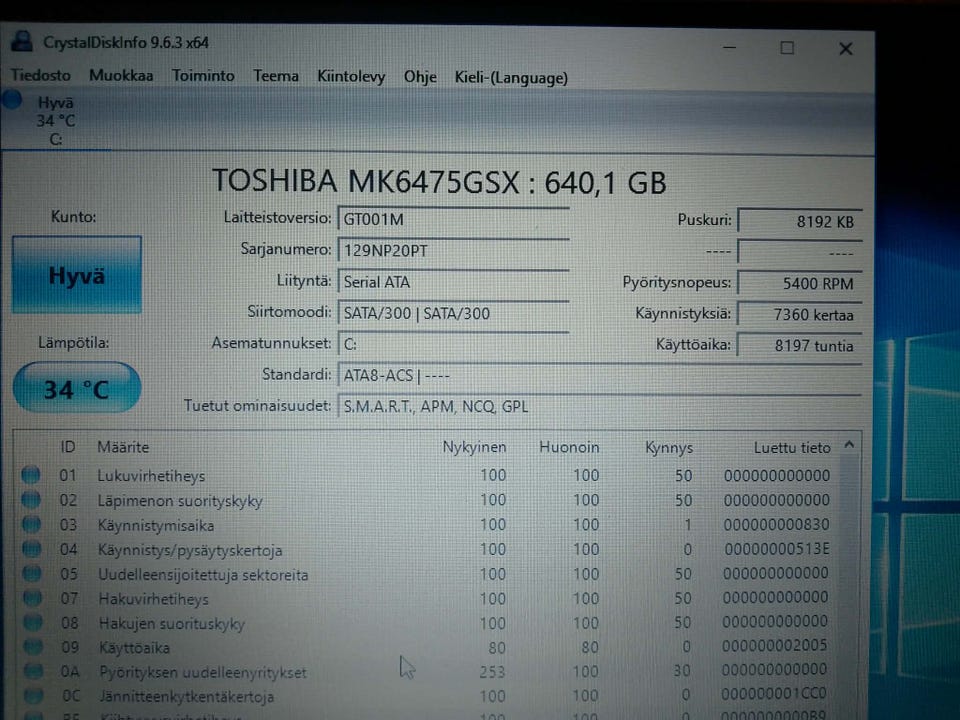Click the Pyöritysnopeus value 5400 RPM
Viewport: 960px width, 720px height.
[800, 283]
